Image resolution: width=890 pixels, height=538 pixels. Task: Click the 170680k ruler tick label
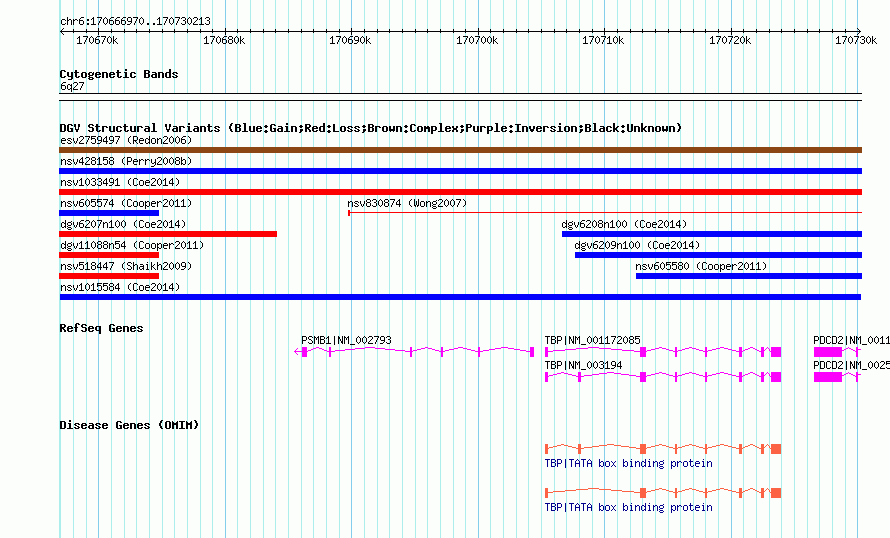coord(224,40)
